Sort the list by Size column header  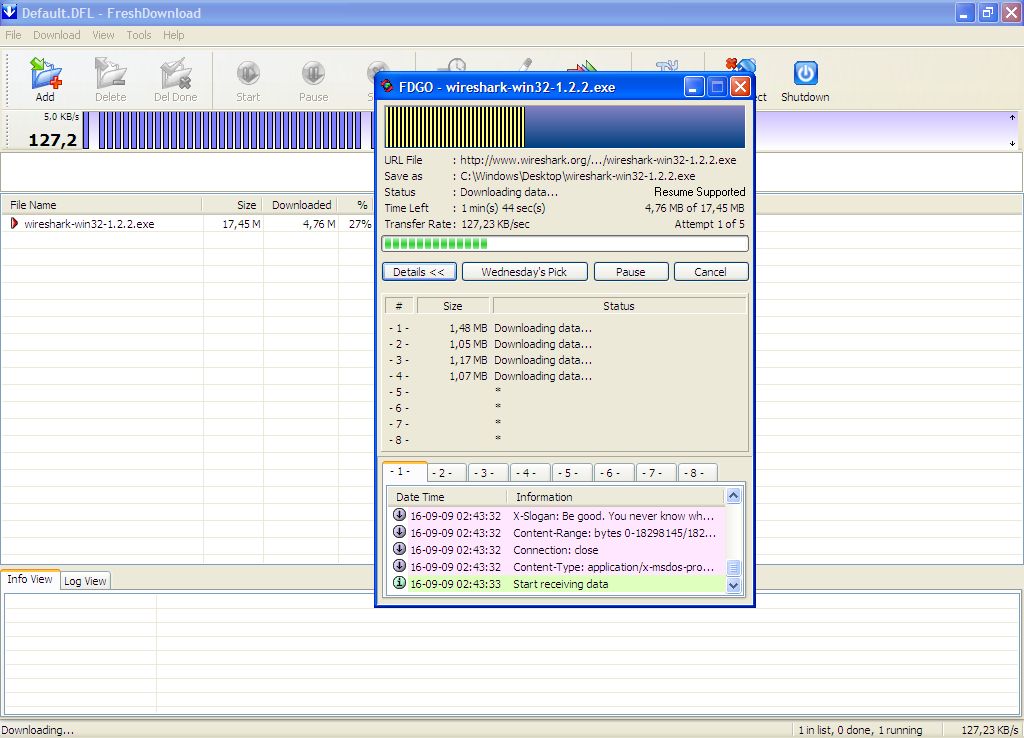pyautogui.click(x=232, y=205)
